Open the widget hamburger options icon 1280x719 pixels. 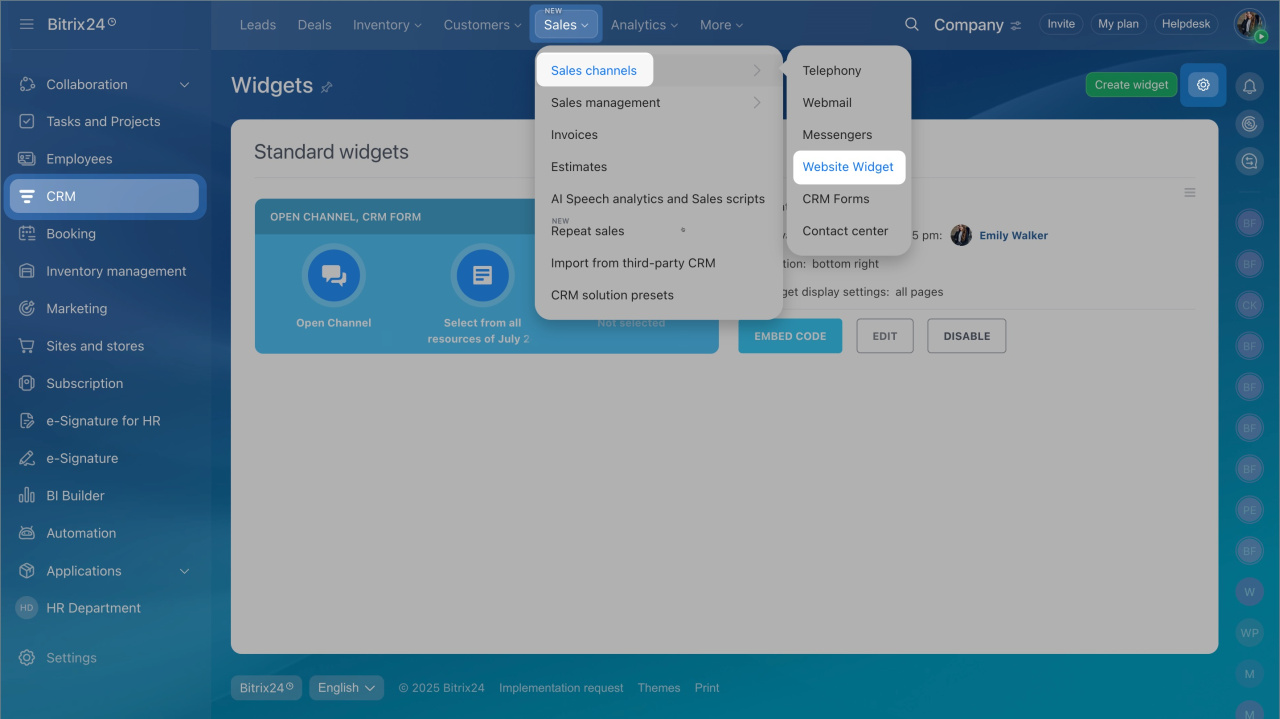pyautogui.click(x=1189, y=193)
